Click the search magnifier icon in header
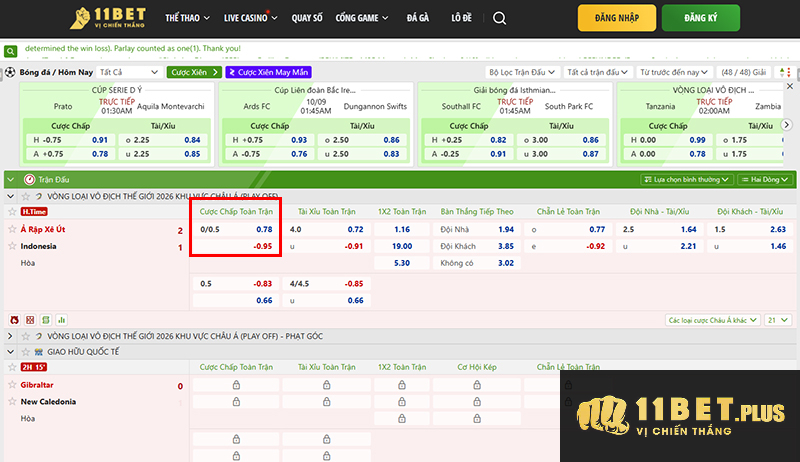This screenshot has width=800, height=462. pos(500,18)
